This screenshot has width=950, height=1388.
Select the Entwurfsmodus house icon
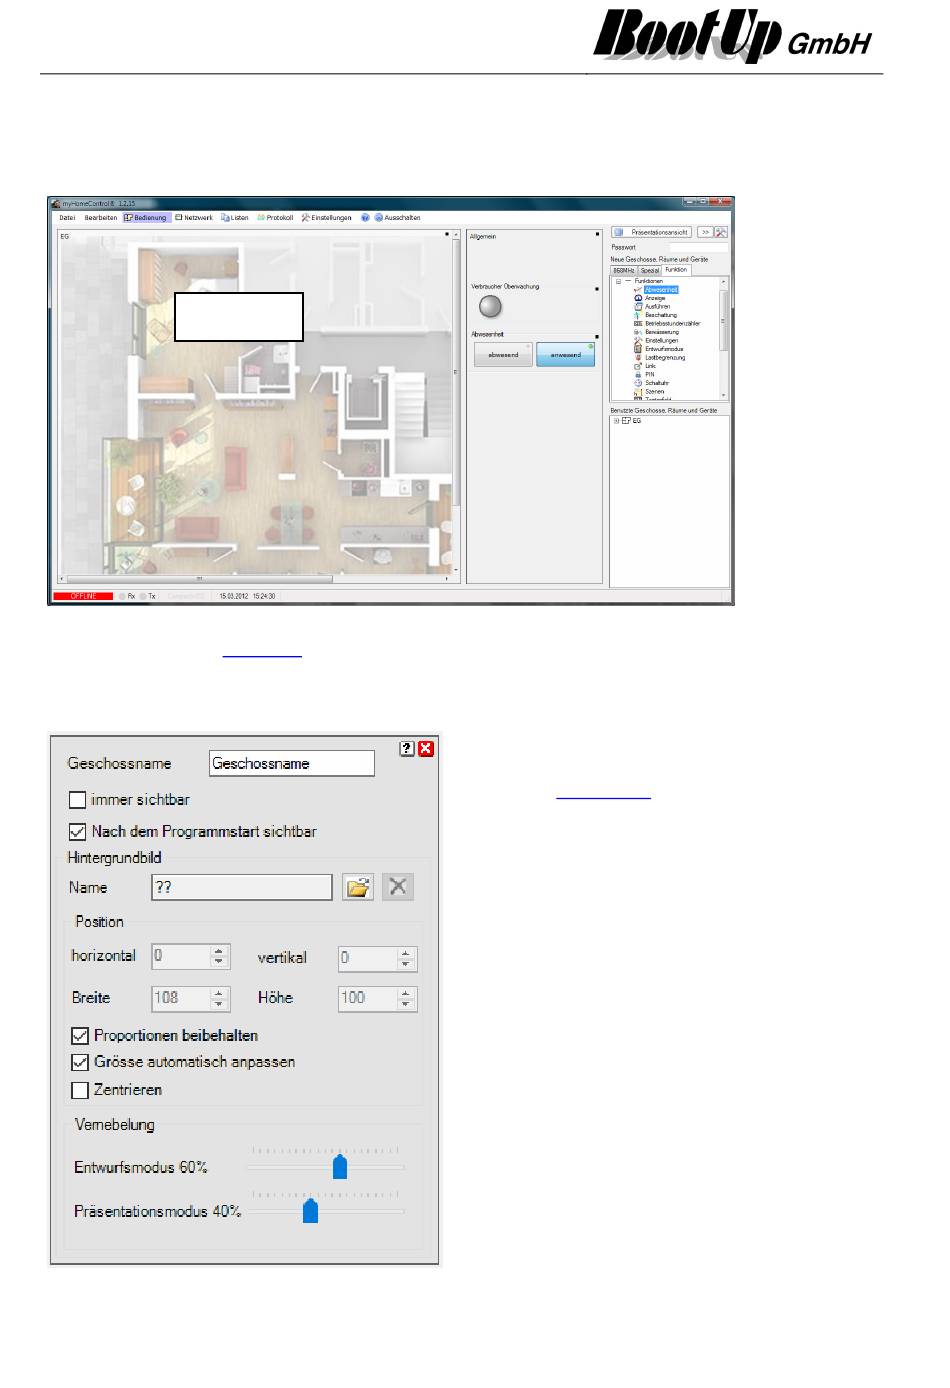pyautogui.click(x=638, y=349)
